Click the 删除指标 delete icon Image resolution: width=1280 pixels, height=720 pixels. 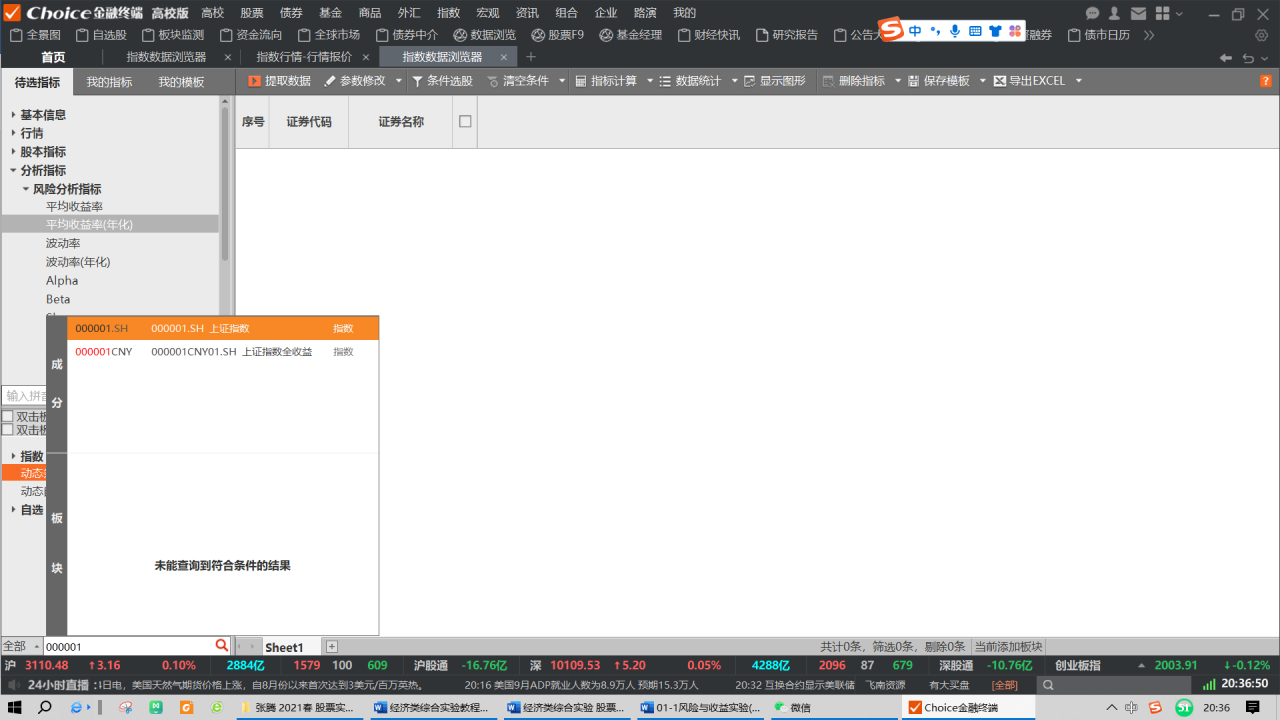coord(828,81)
